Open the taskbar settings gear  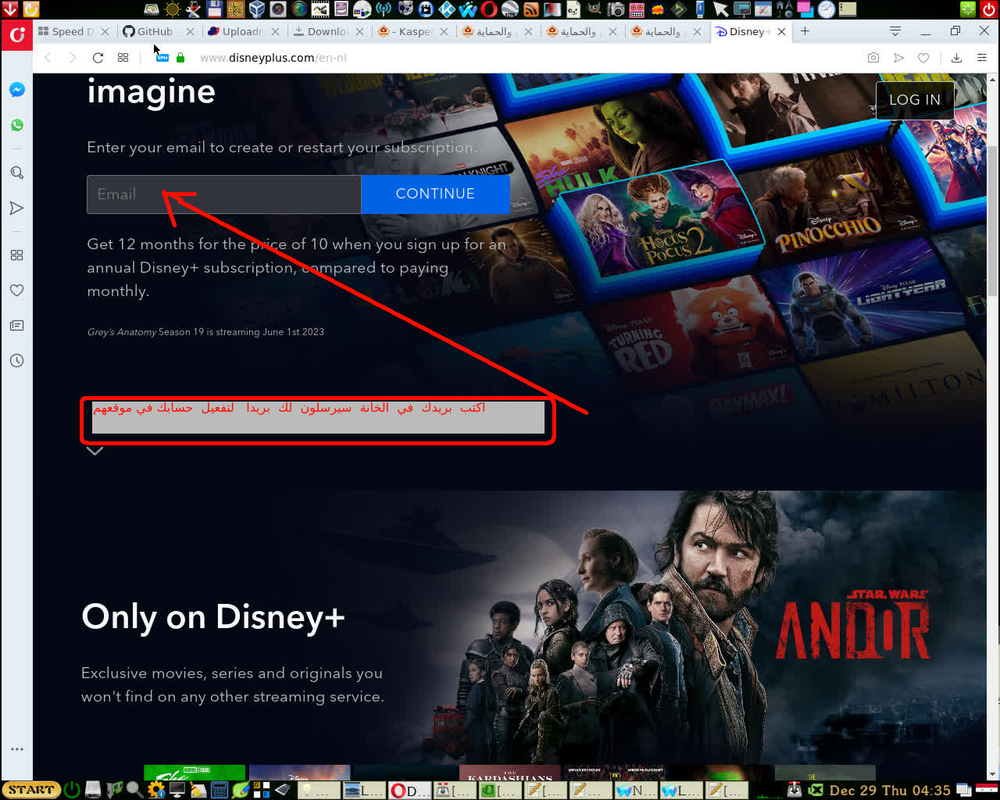[155, 790]
